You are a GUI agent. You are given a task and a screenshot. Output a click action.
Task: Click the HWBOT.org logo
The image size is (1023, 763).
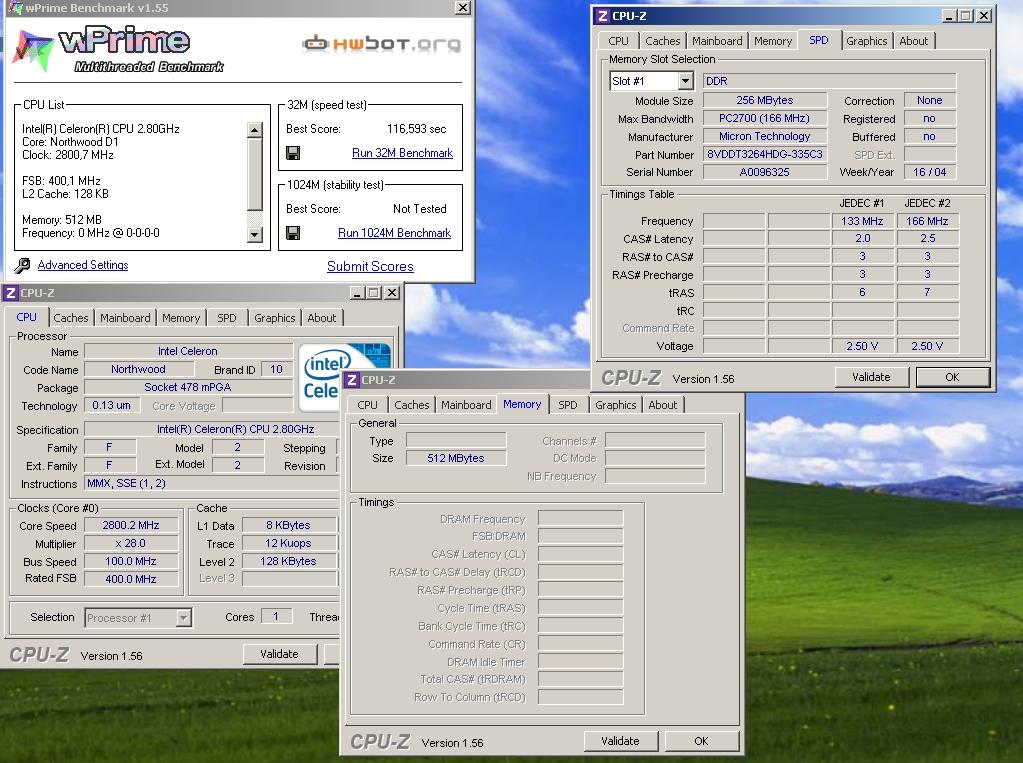(x=382, y=44)
